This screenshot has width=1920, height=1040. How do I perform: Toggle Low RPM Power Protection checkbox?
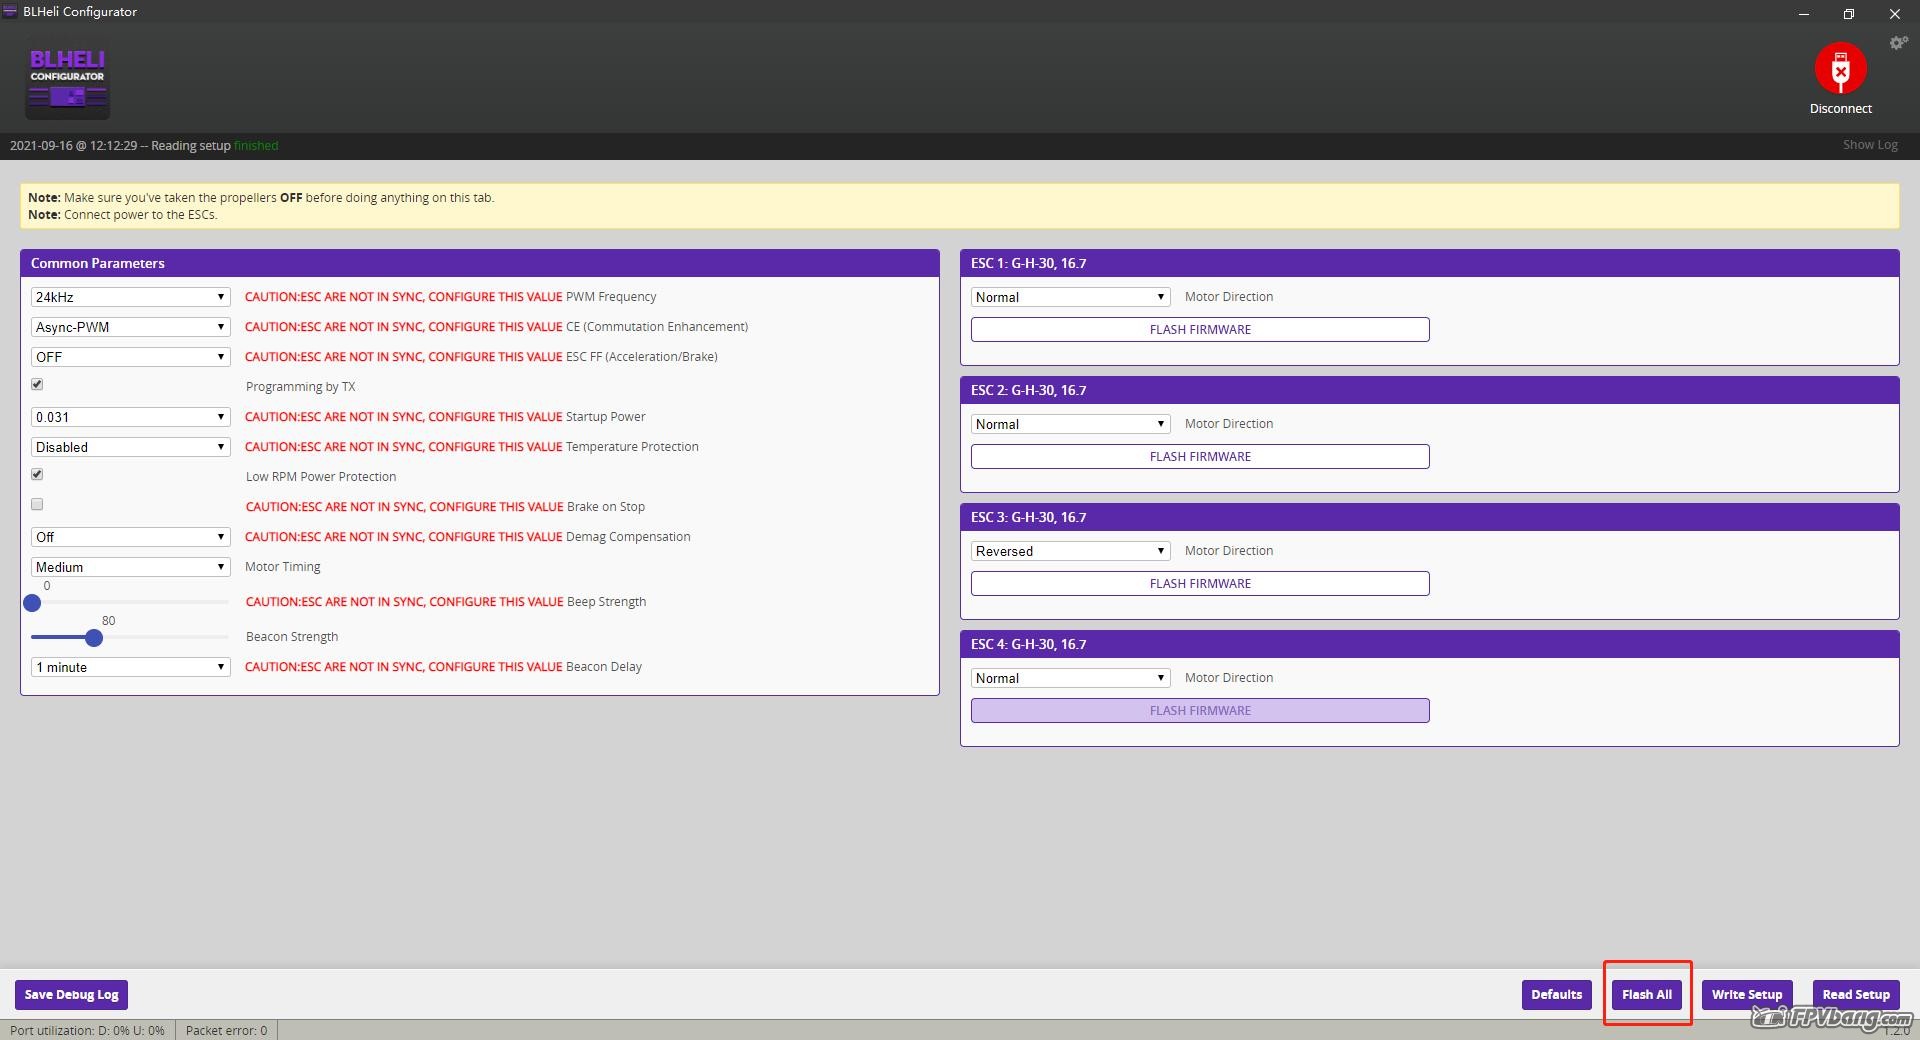[x=37, y=474]
